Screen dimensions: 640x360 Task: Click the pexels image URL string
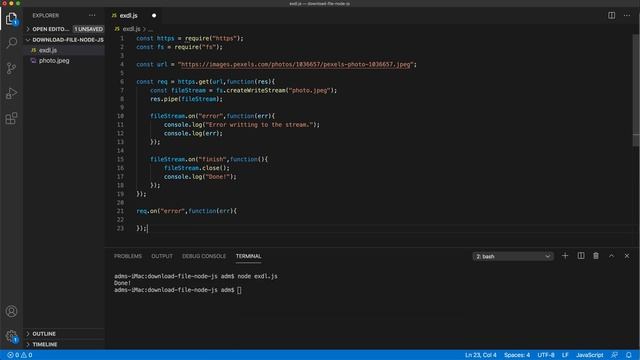296,64
